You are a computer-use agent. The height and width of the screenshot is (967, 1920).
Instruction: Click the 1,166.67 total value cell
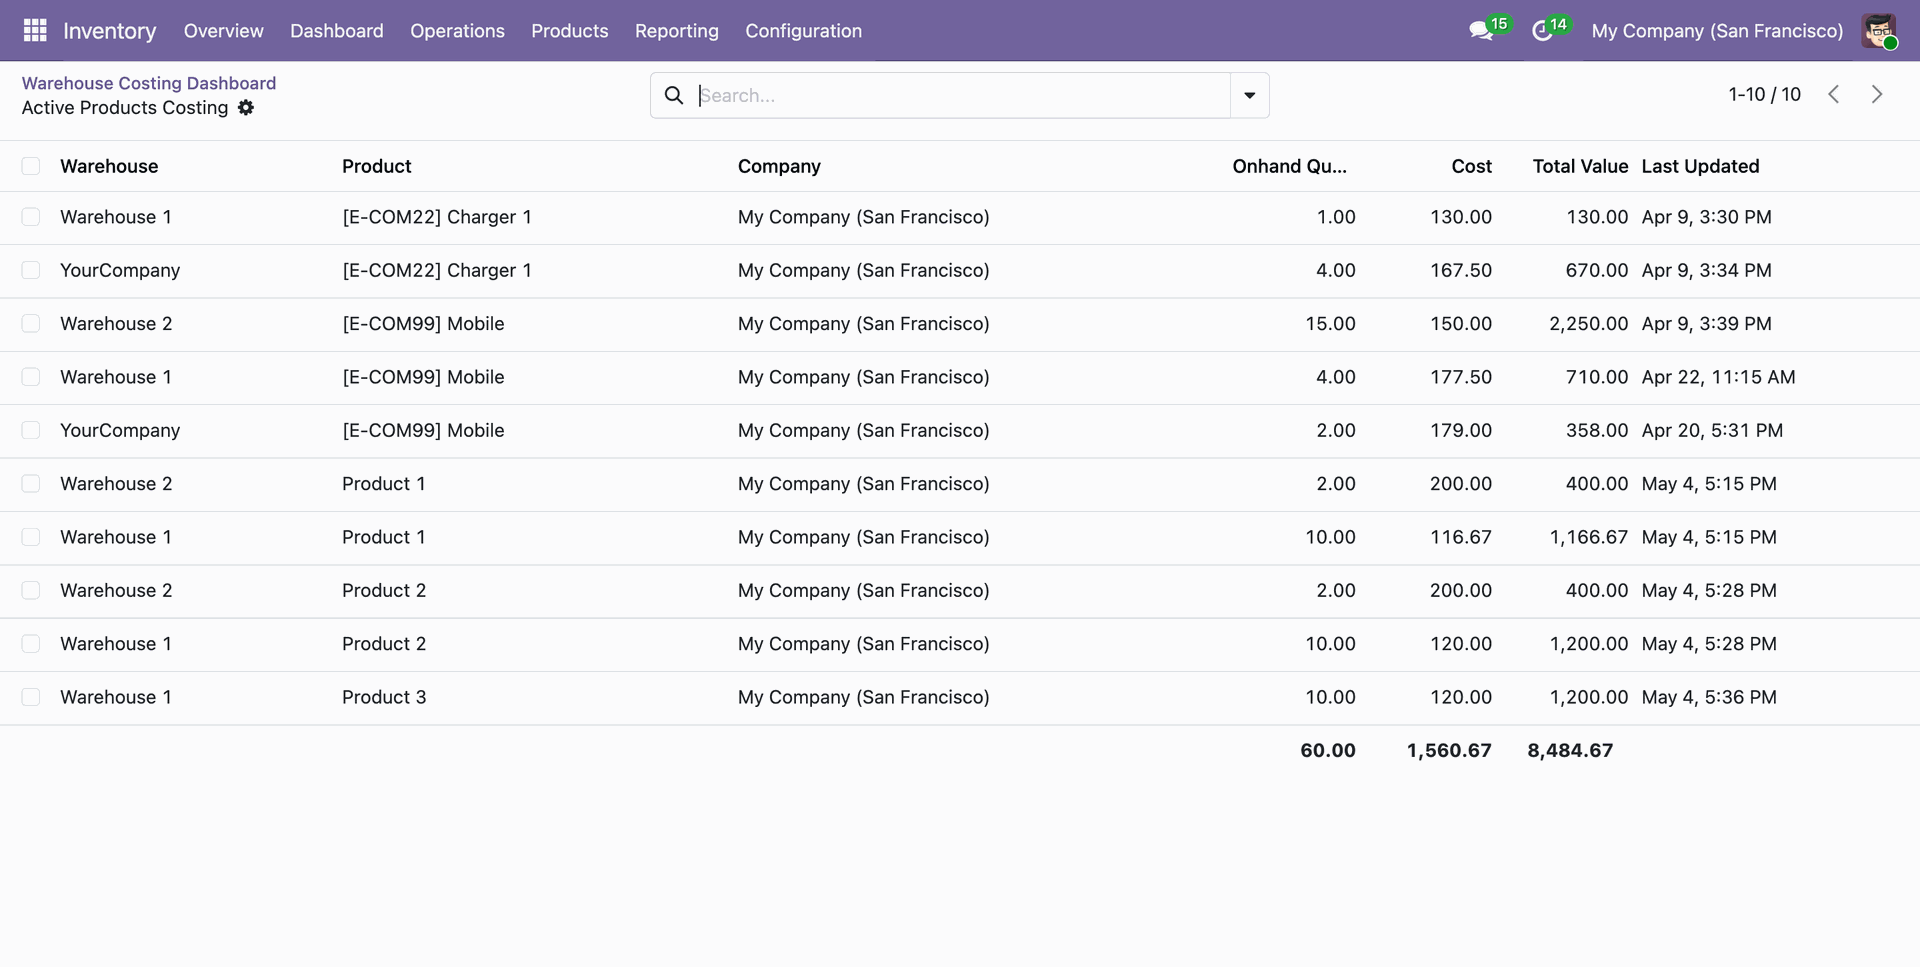[1588, 537]
